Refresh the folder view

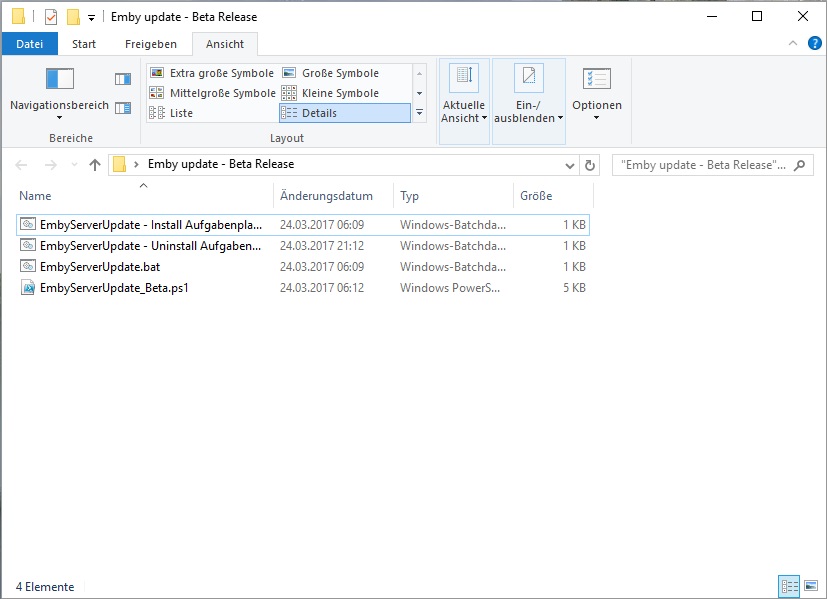[x=590, y=165]
